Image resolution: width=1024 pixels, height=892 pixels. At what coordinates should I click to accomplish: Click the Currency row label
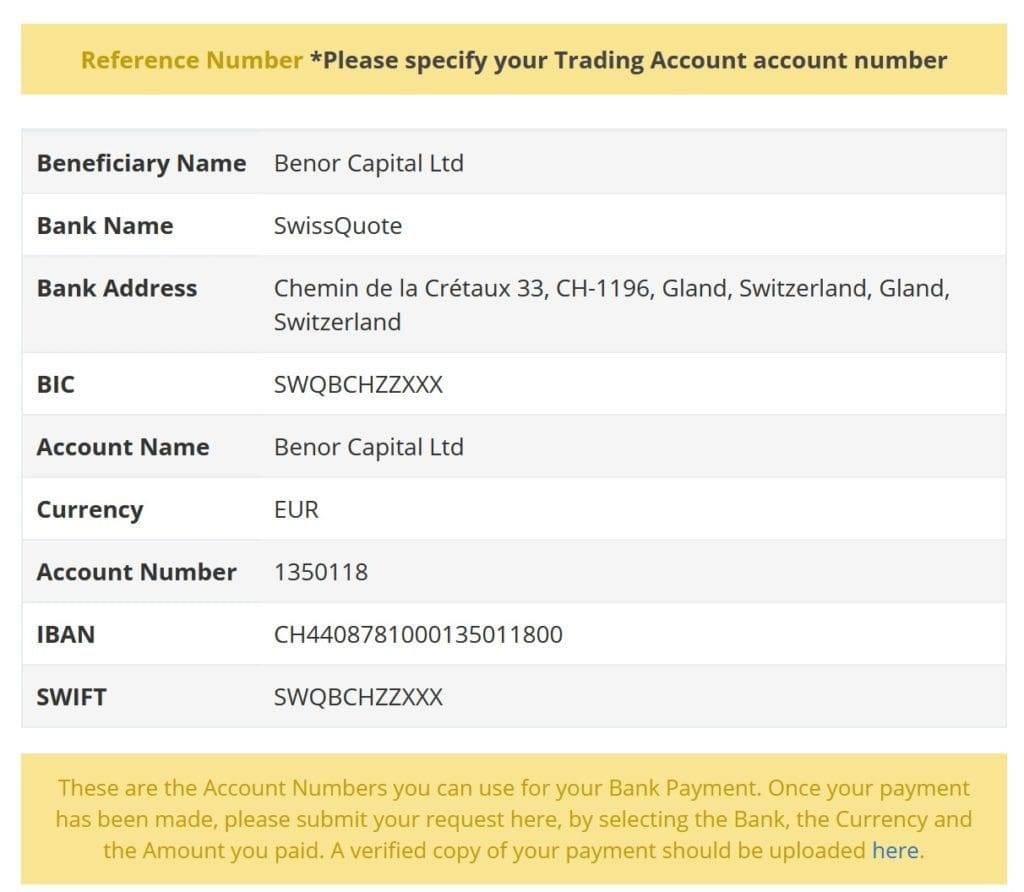89,510
